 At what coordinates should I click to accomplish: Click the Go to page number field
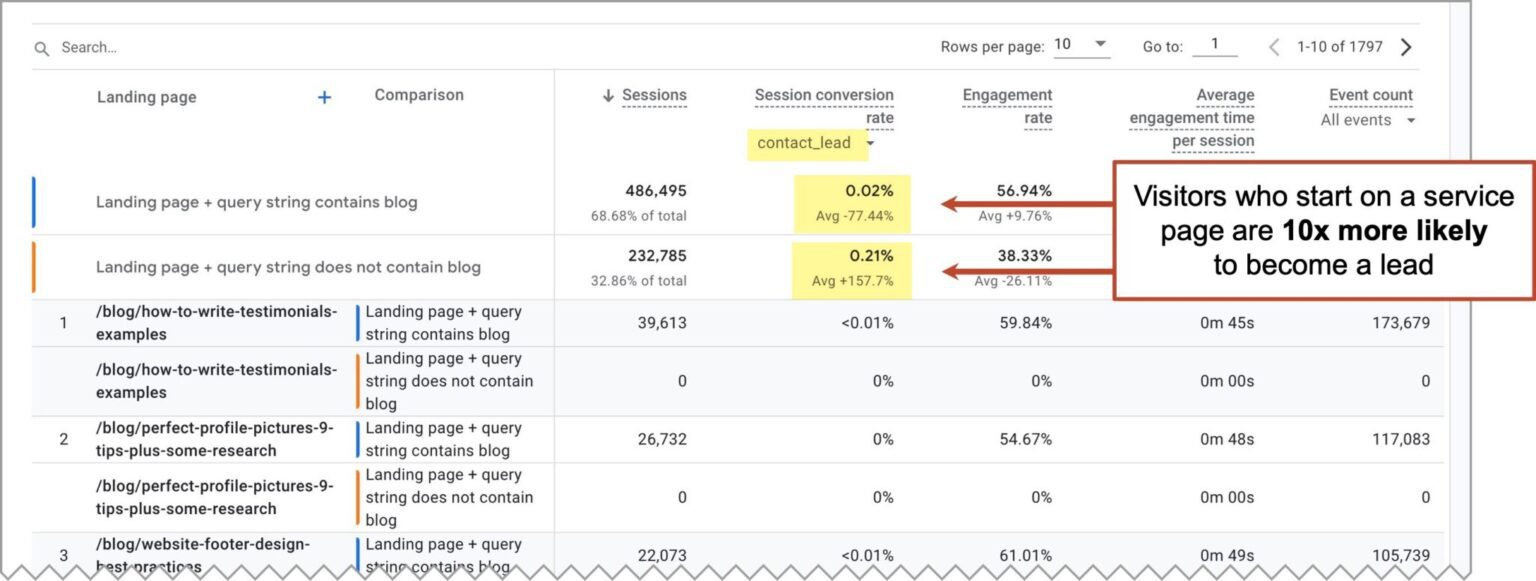pos(1216,46)
